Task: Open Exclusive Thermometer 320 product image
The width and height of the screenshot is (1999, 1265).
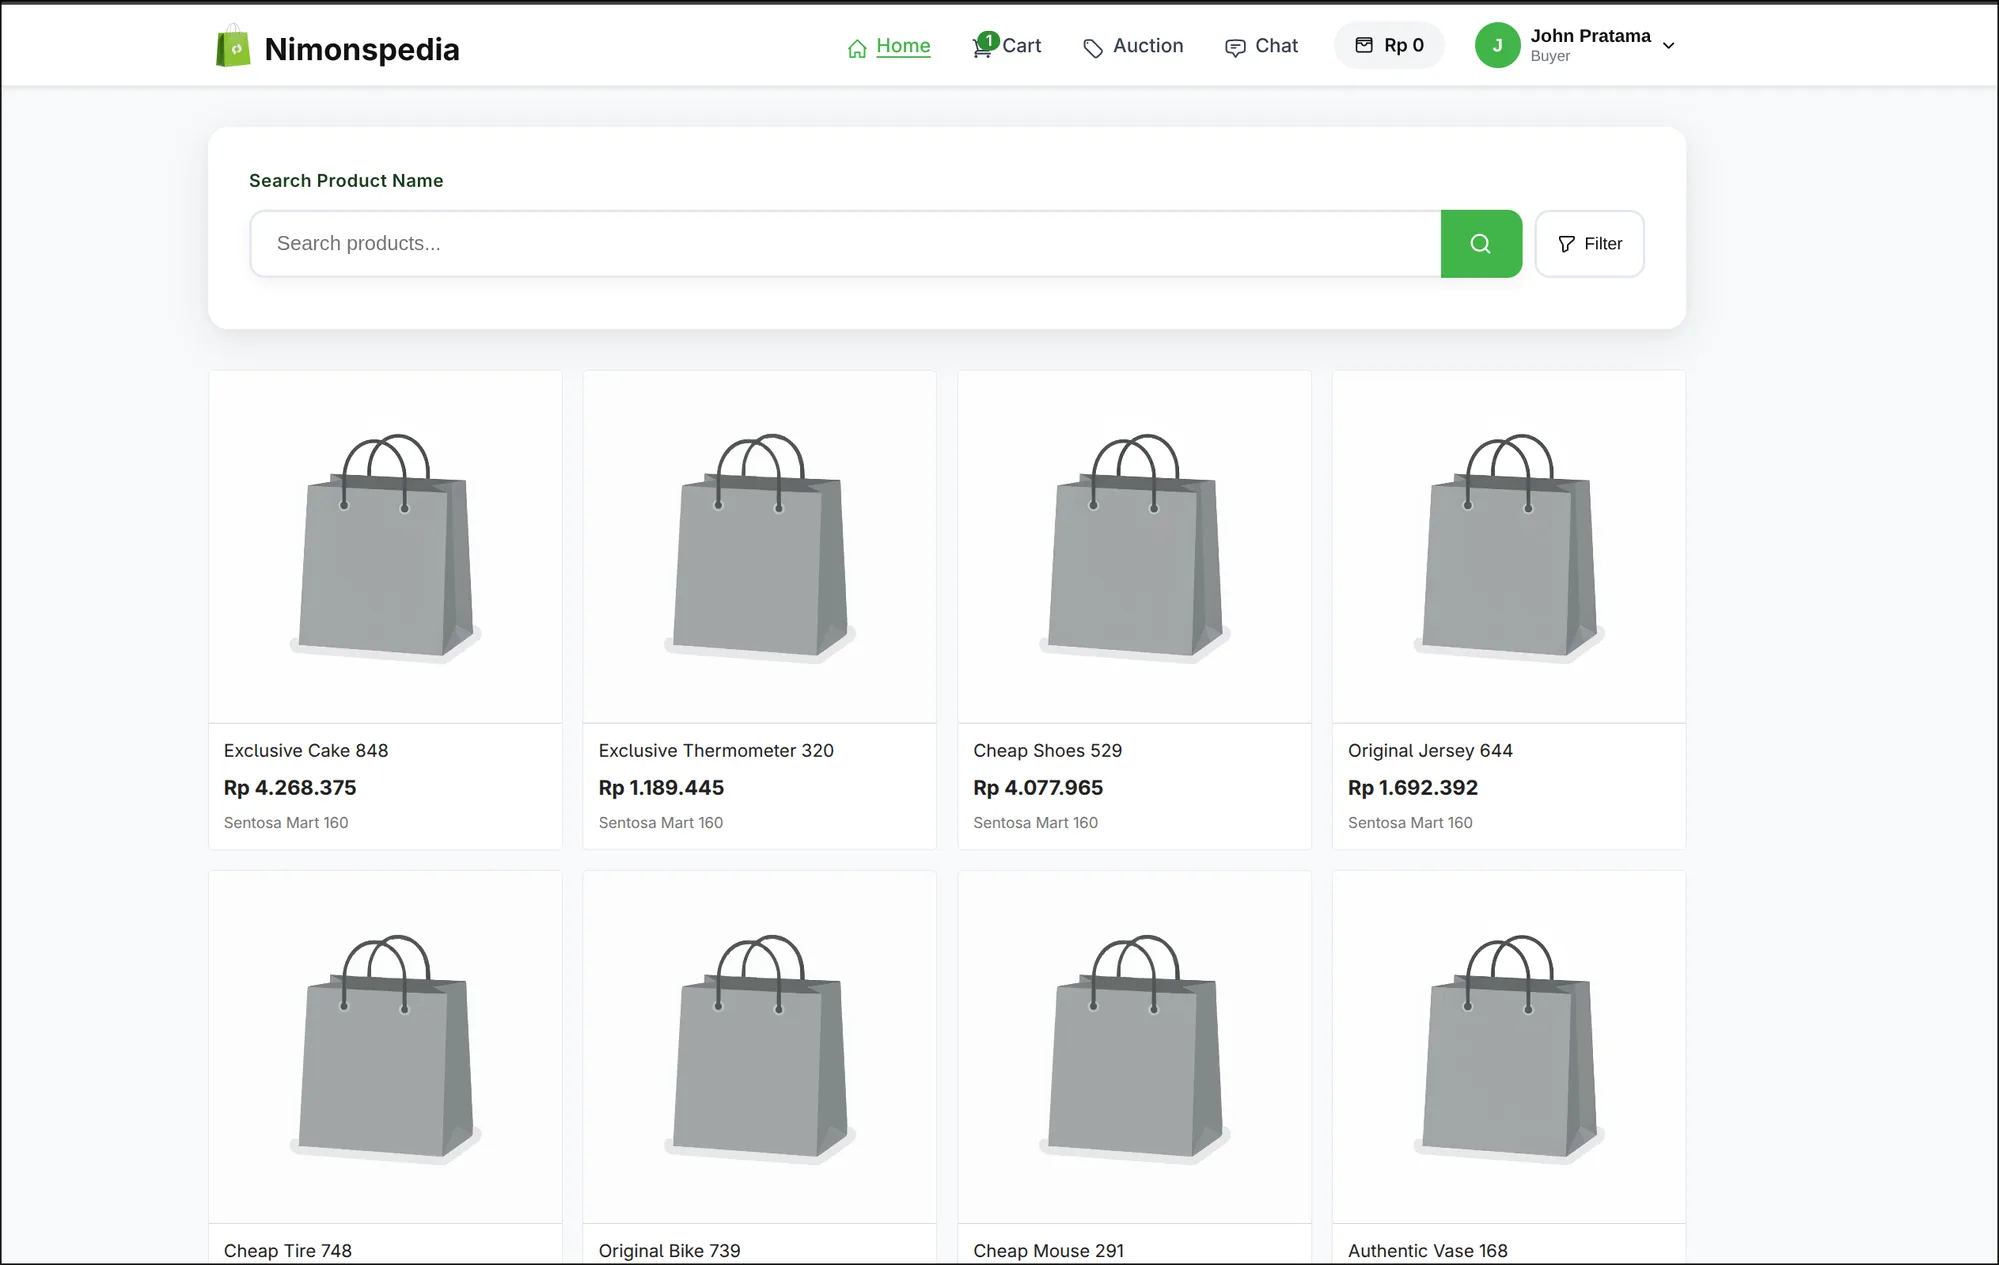Action: (760, 547)
